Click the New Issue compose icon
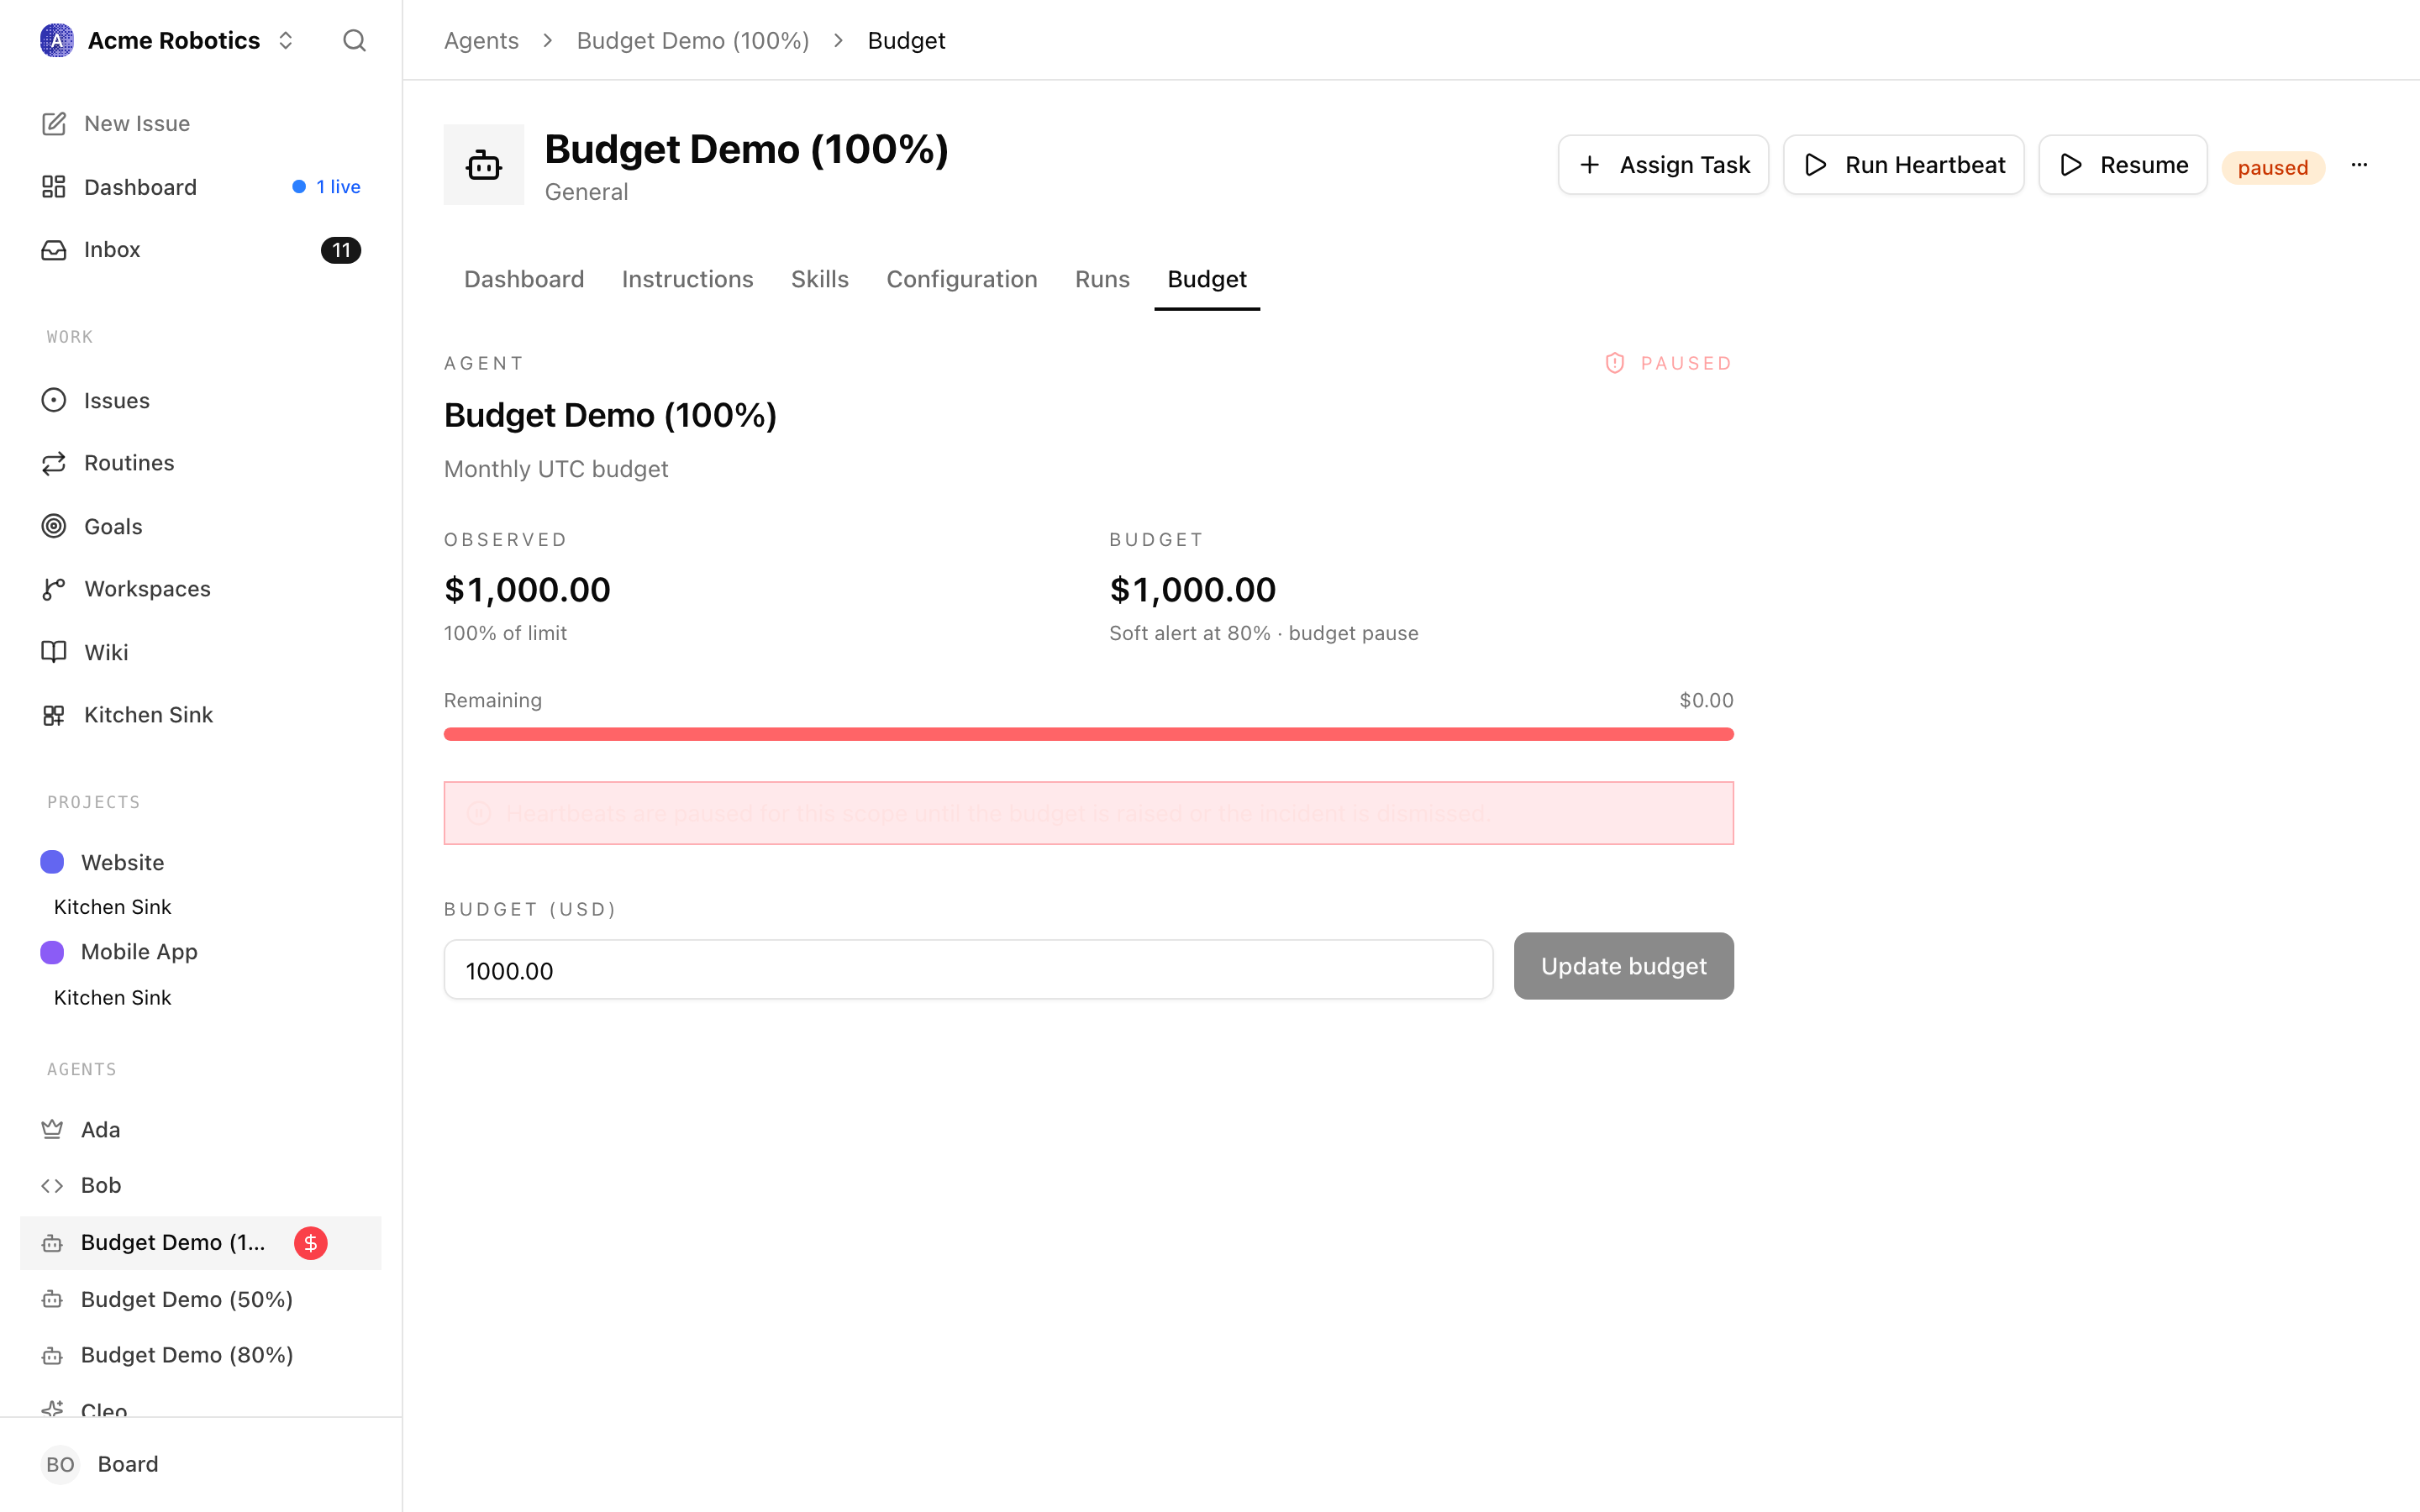Screen dimensions: 2420x1512 pyautogui.click(x=54, y=123)
